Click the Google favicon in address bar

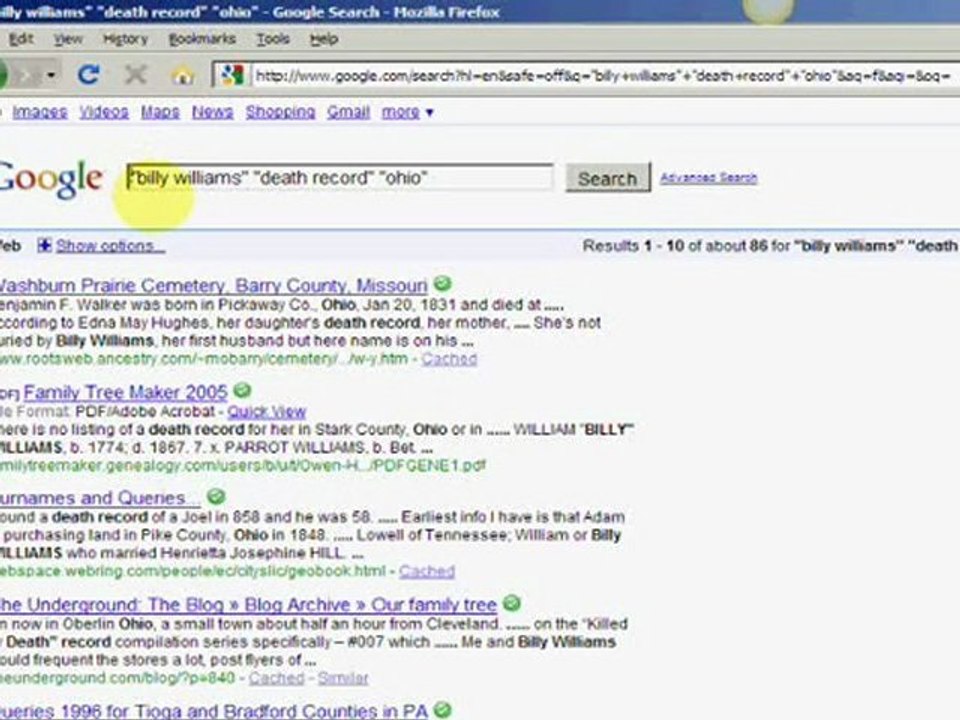(x=233, y=75)
